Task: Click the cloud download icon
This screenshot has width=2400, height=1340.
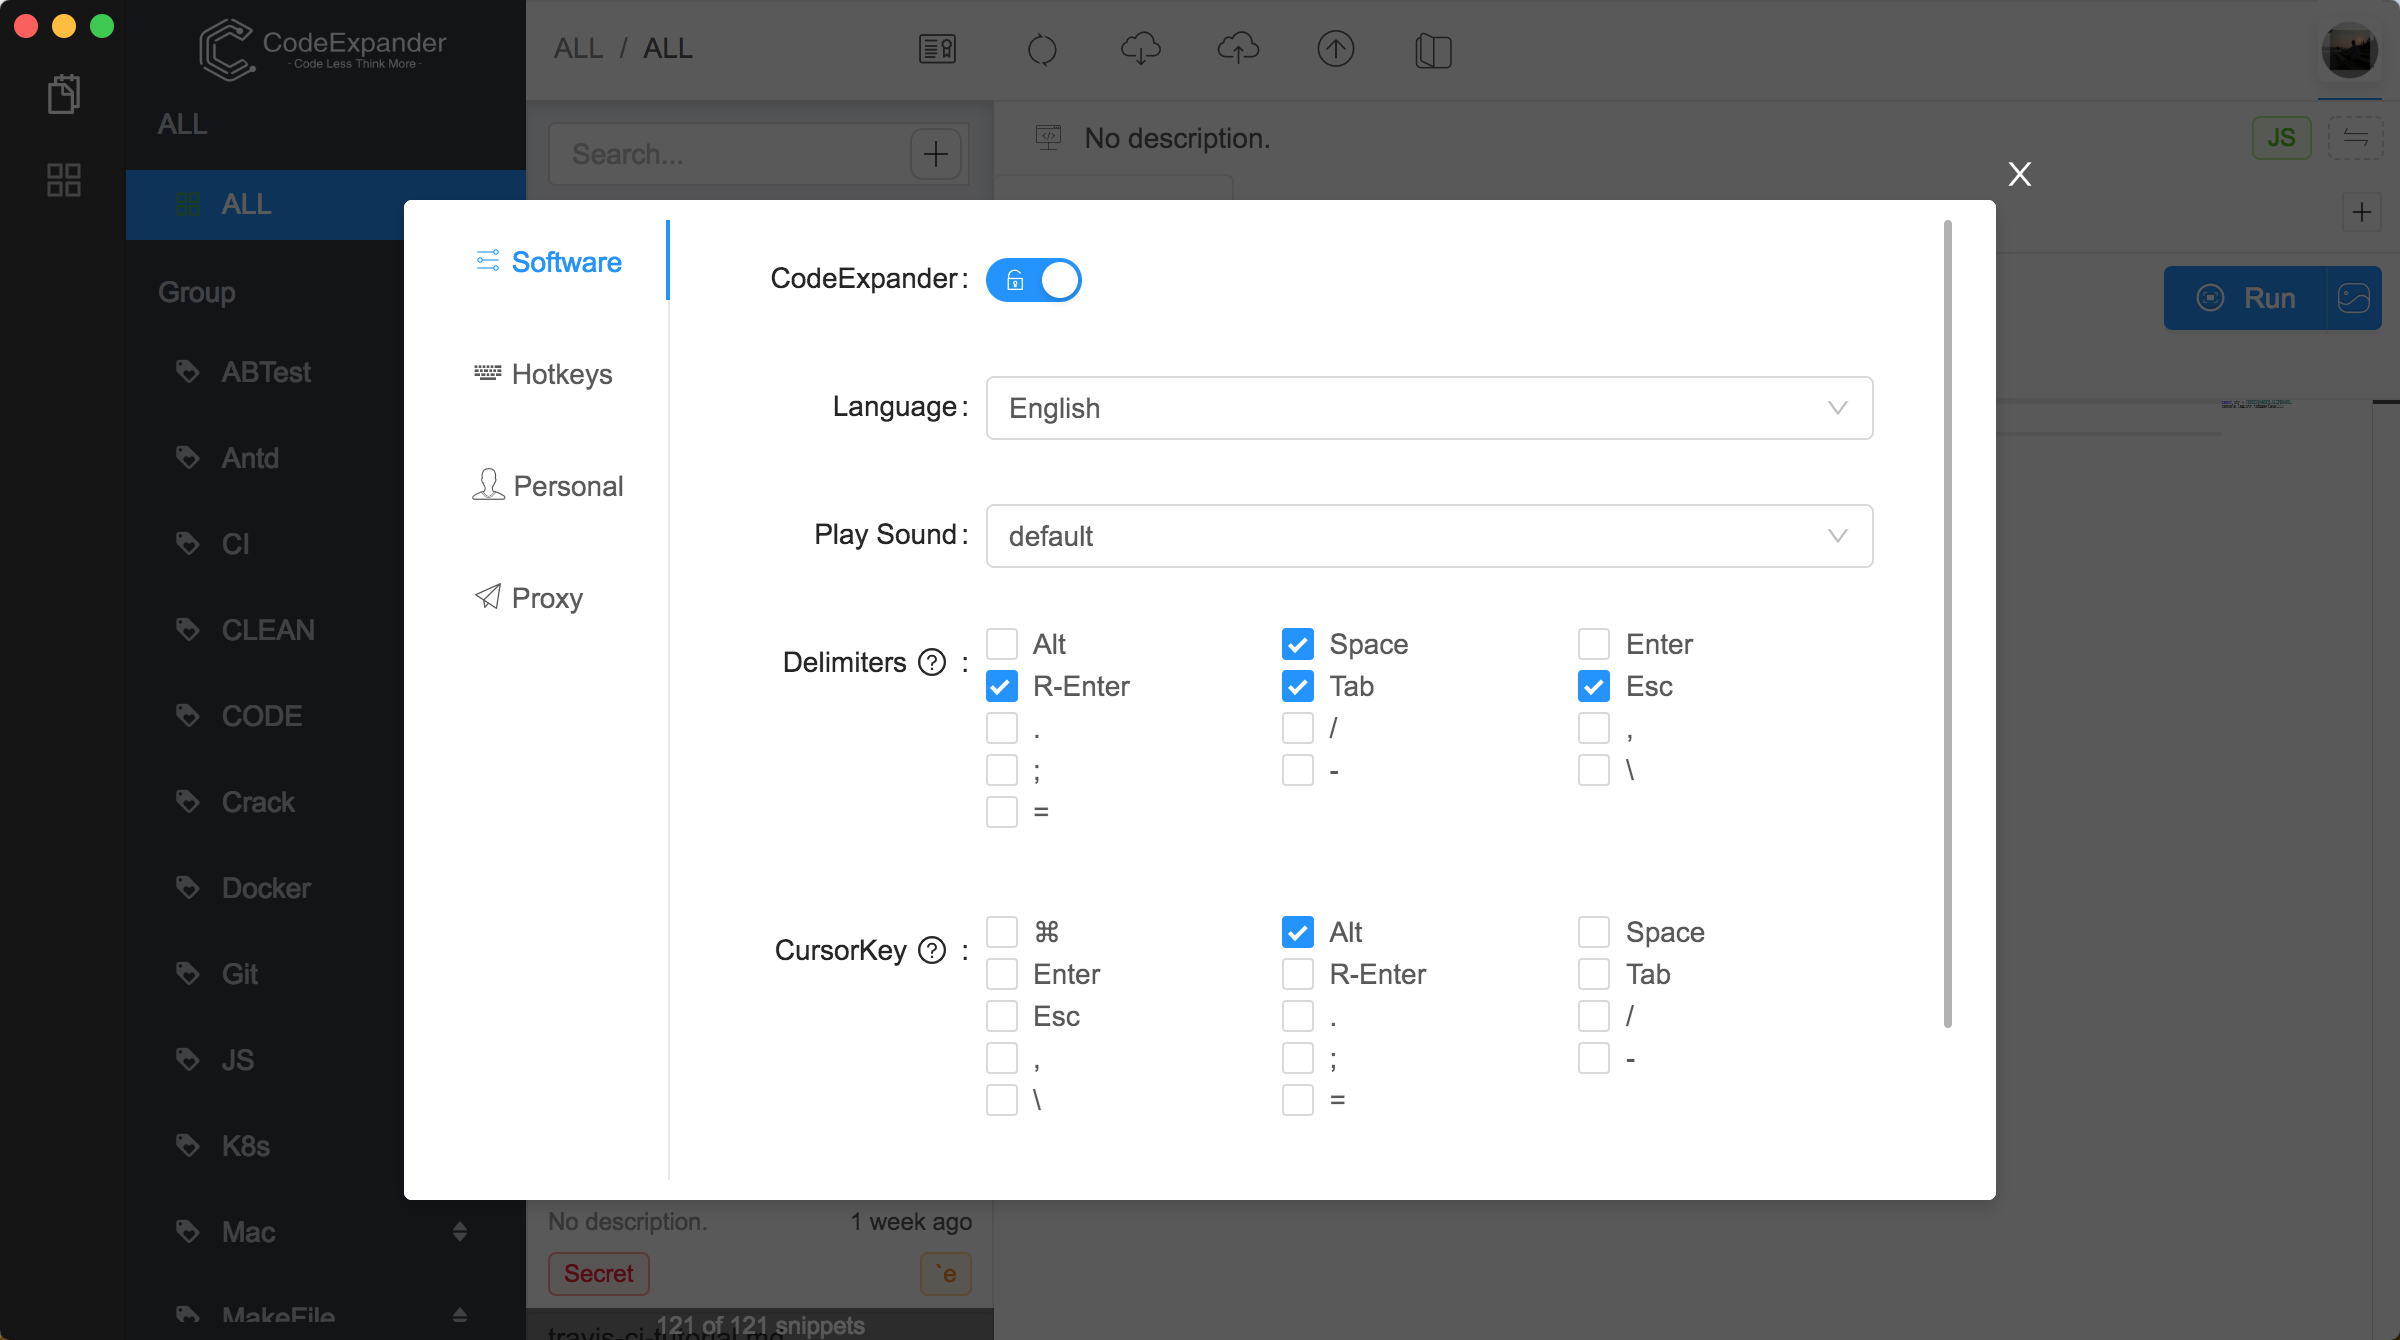Action: click(1140, 49)
